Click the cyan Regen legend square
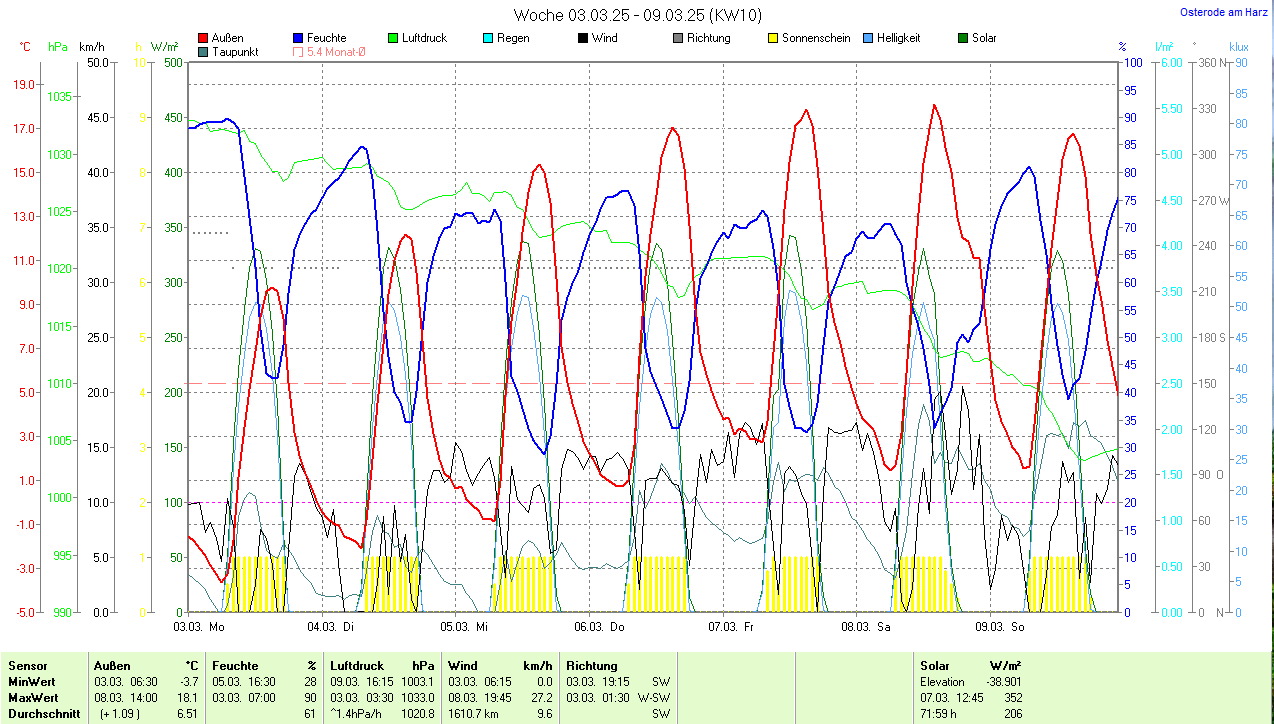1274x724 pixels. pos(488,38)
